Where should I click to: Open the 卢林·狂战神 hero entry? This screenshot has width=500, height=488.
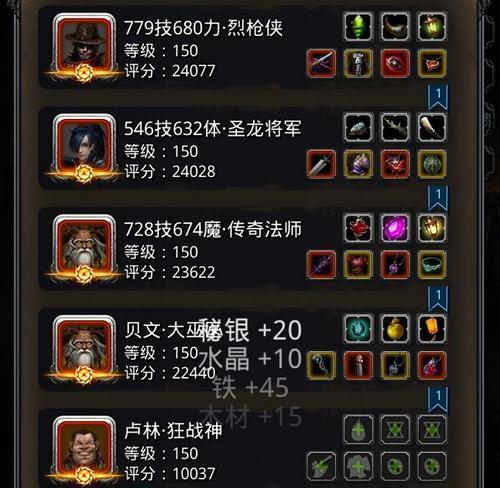click(x=243, y=448)
